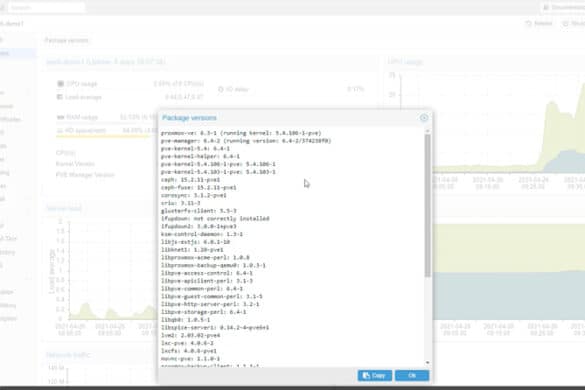
Task: Select the proxmox-ve version line
Action: click(x=241, y=133)
